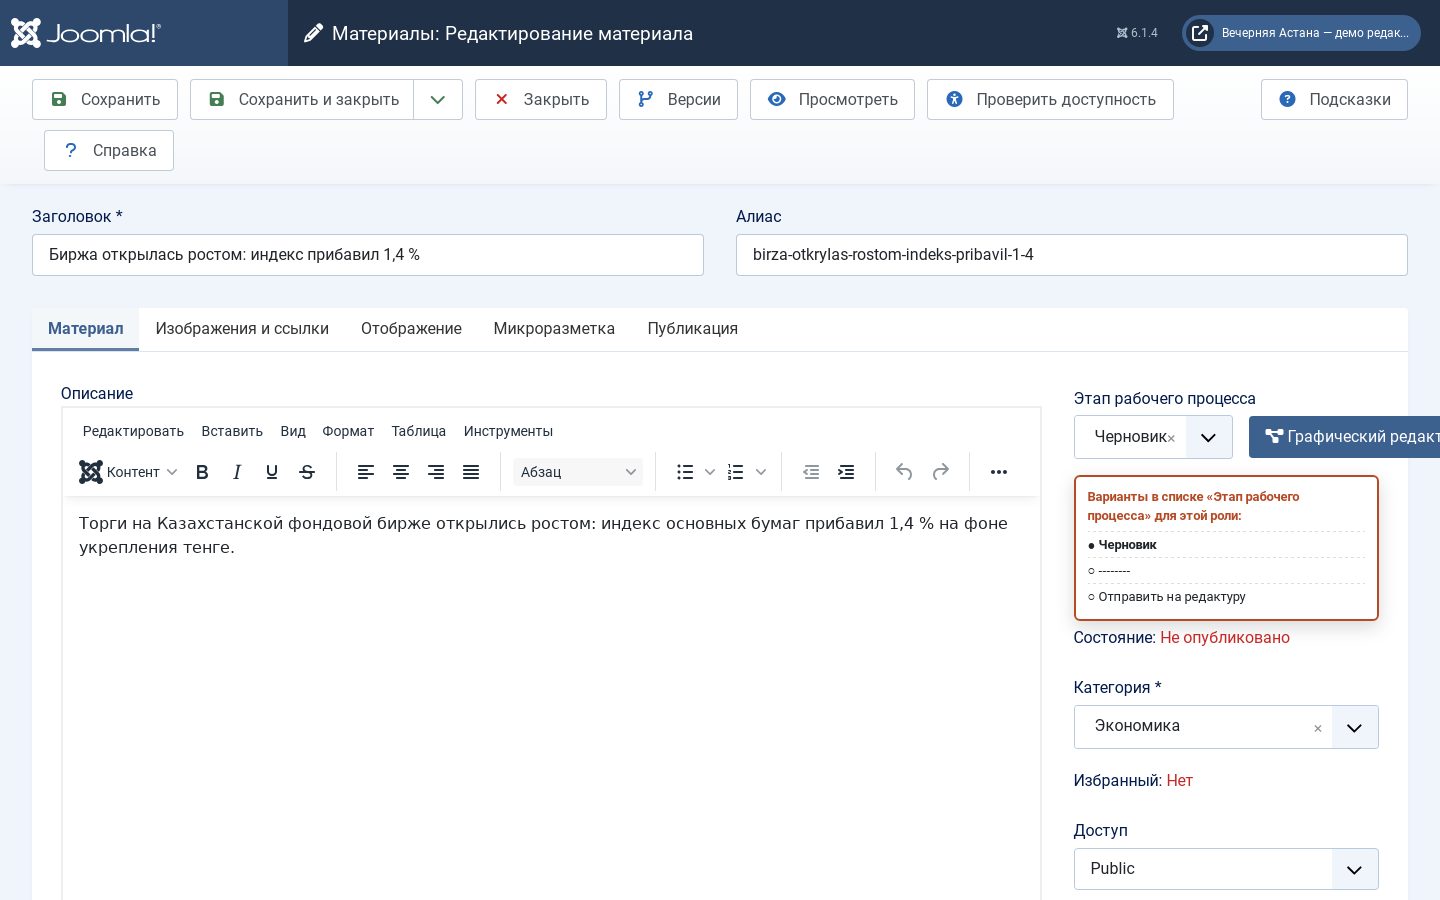The height and width of the screenshot is (900, 1440).
Task: Underline the selected text
Action: click(272, 472)
